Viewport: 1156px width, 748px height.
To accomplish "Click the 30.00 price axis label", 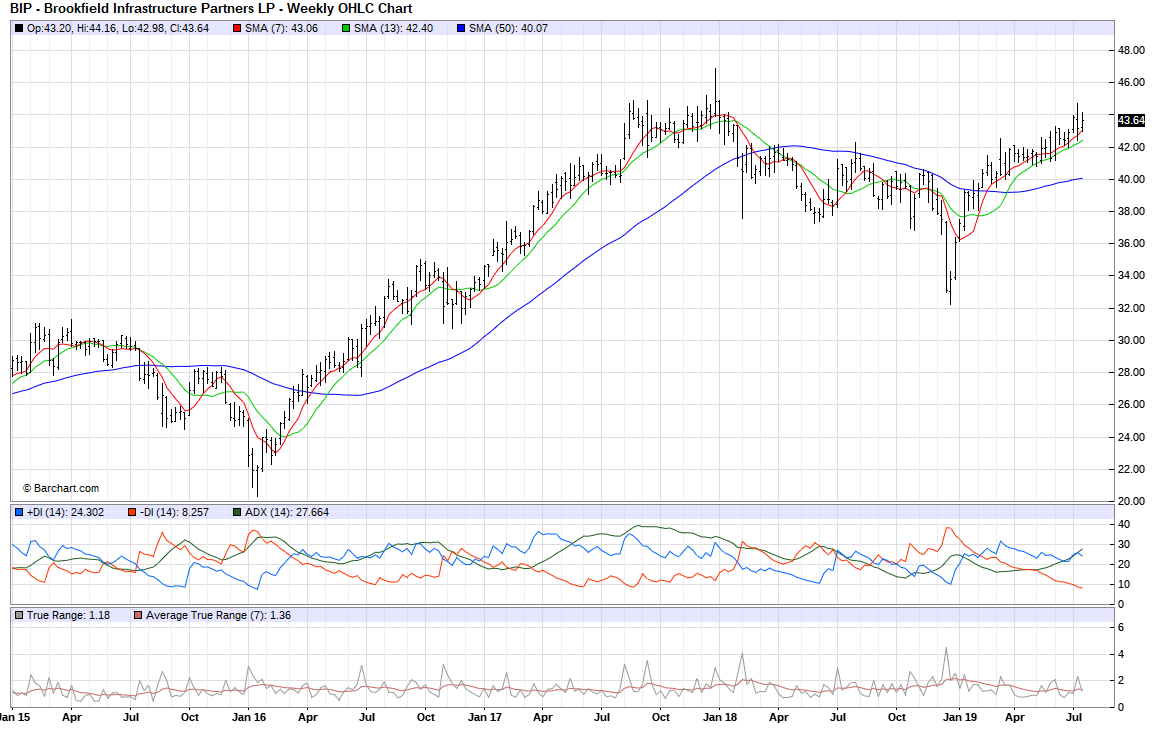I will 1132,340.
